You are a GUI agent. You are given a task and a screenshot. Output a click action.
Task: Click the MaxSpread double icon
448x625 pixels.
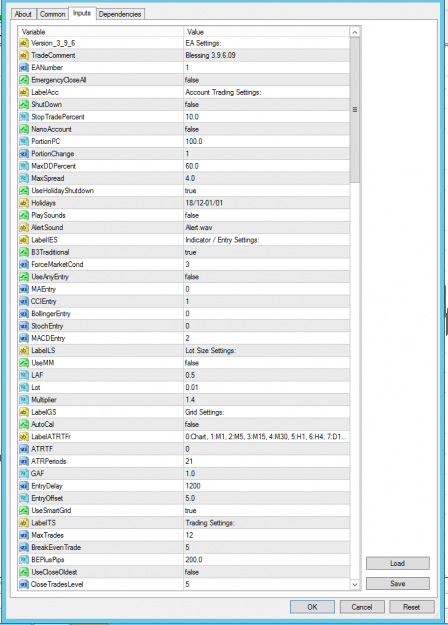click(x=24, y=179)
